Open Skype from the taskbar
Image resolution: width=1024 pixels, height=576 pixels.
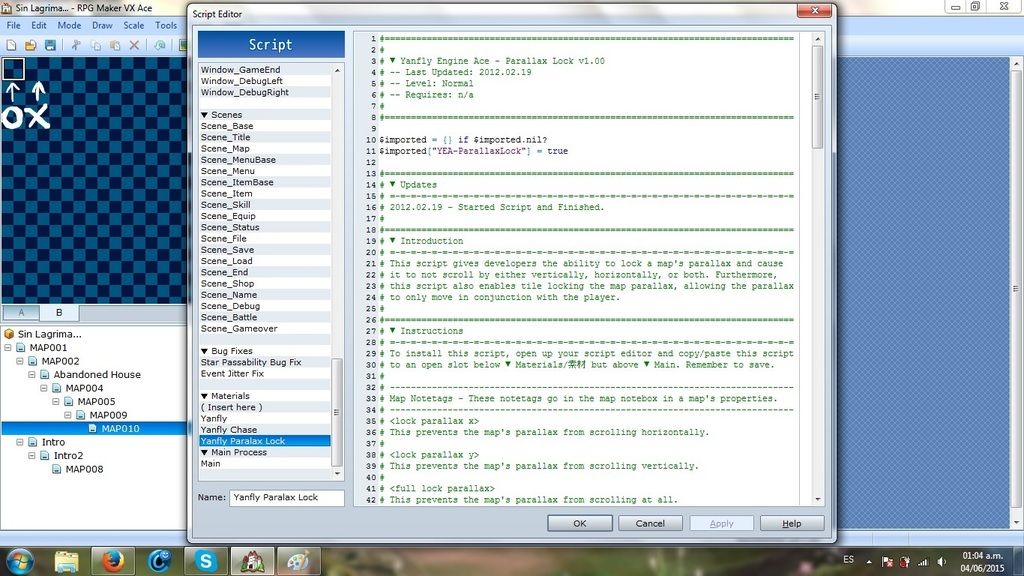pos(206,561)
